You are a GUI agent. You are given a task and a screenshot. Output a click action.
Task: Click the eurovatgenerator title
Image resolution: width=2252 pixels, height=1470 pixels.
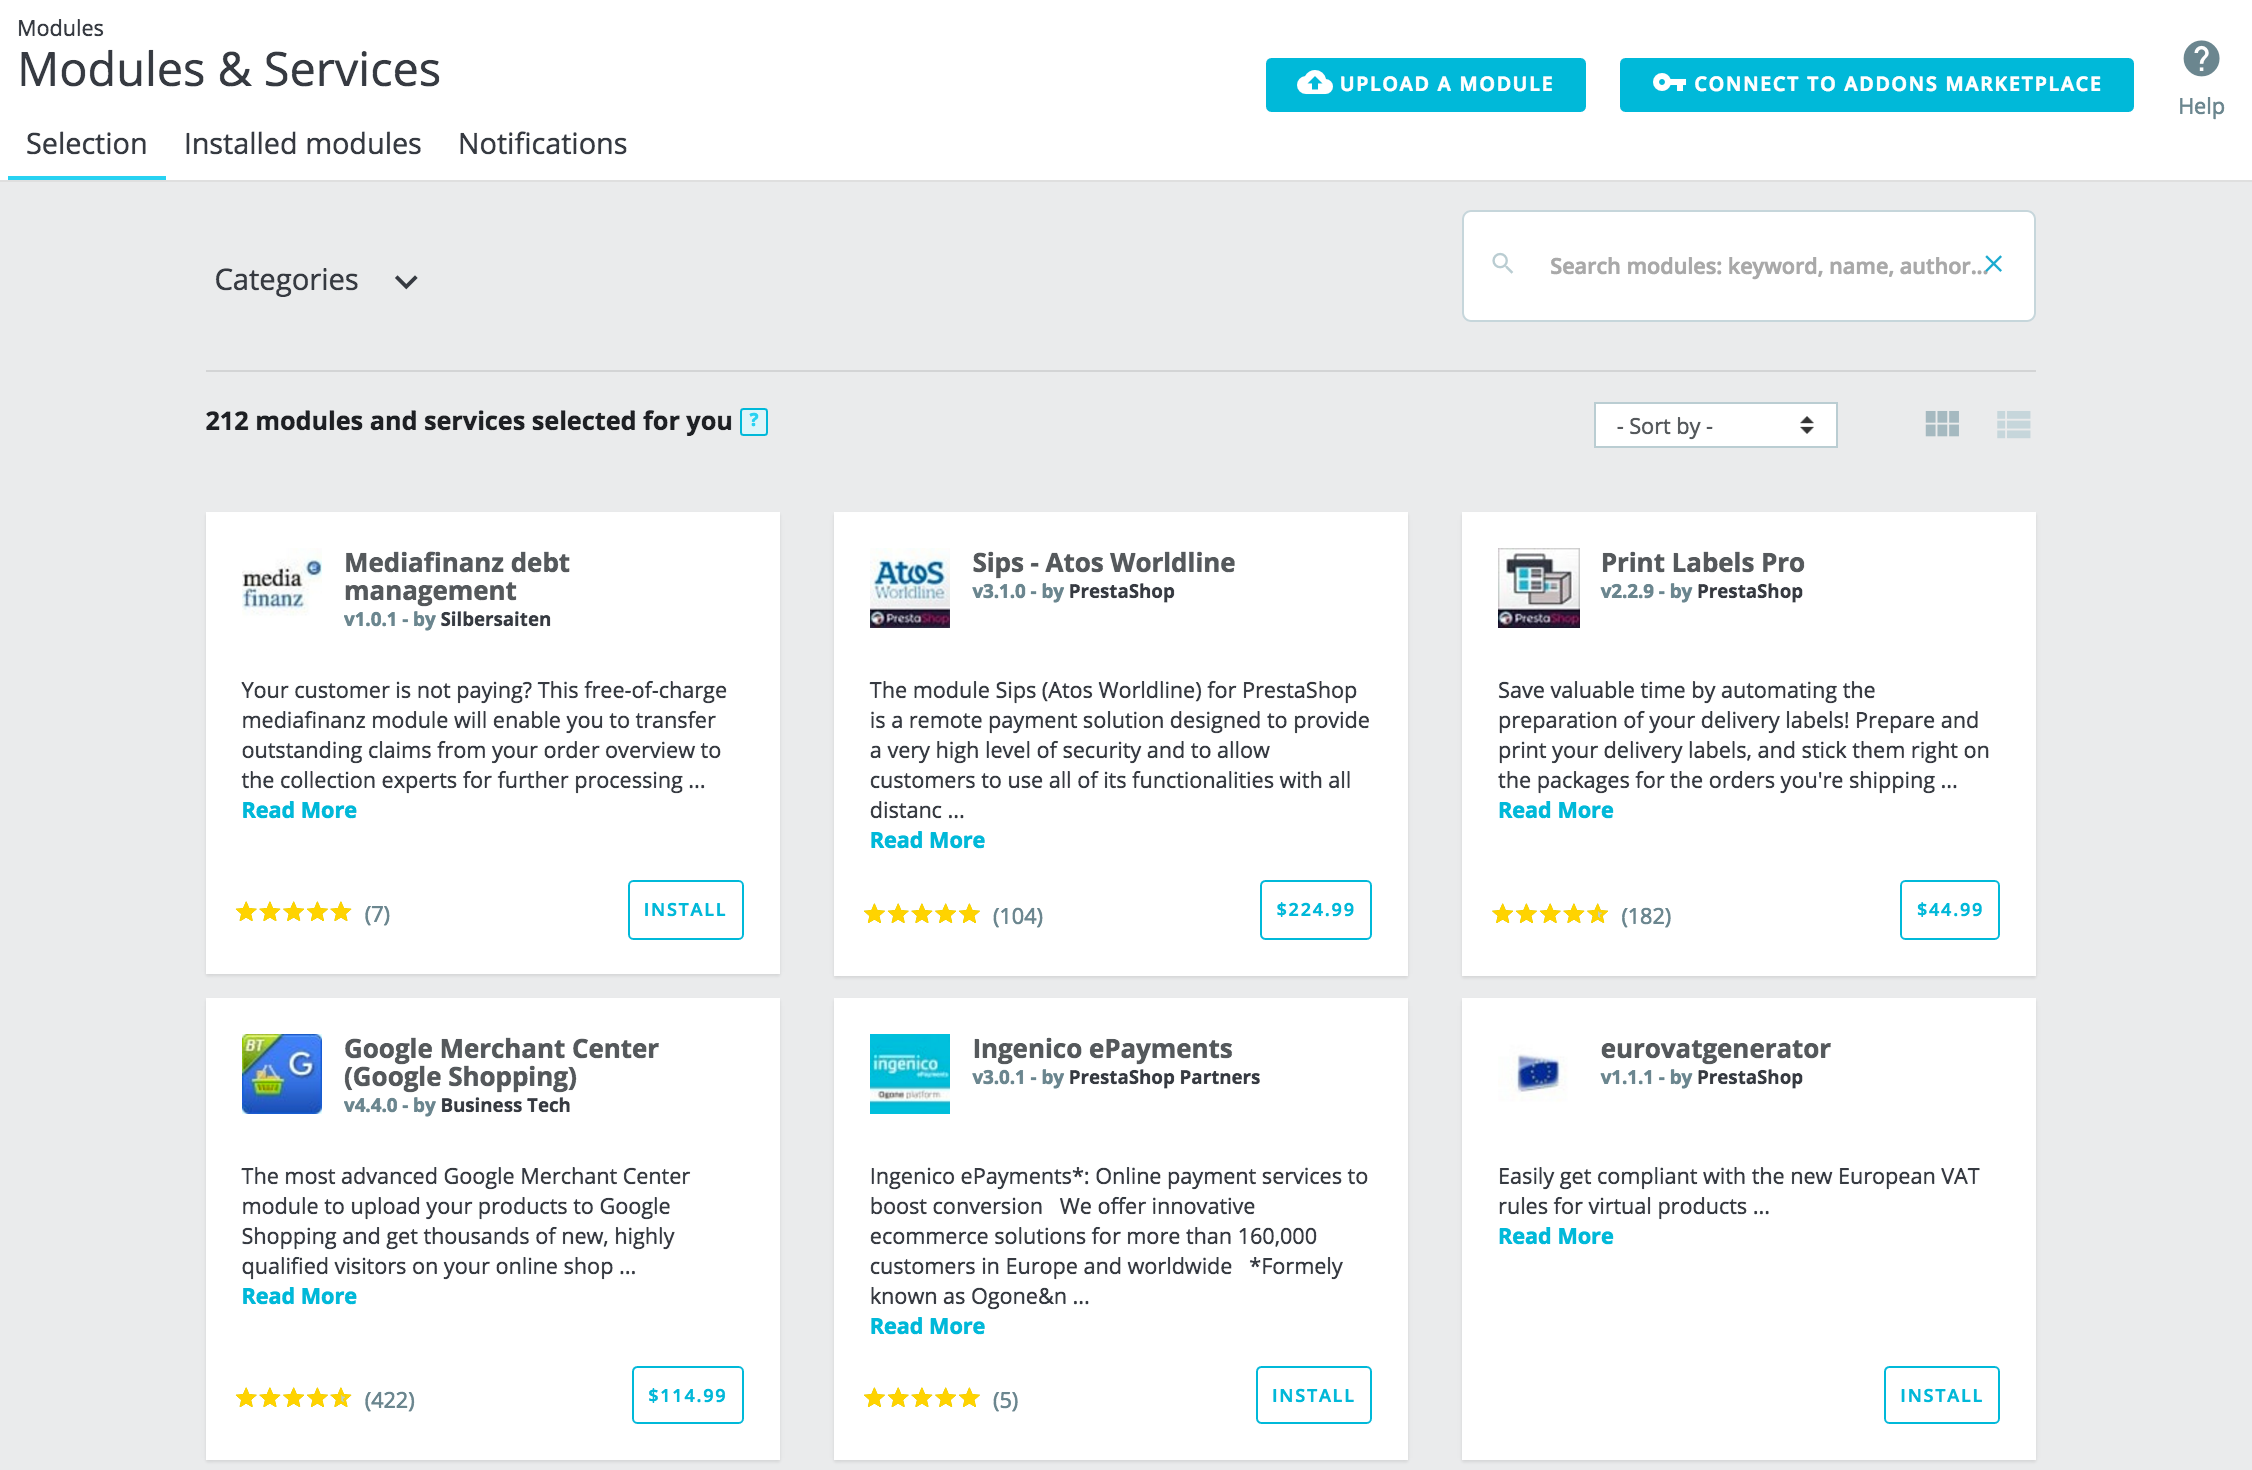coord(1715,1049)
